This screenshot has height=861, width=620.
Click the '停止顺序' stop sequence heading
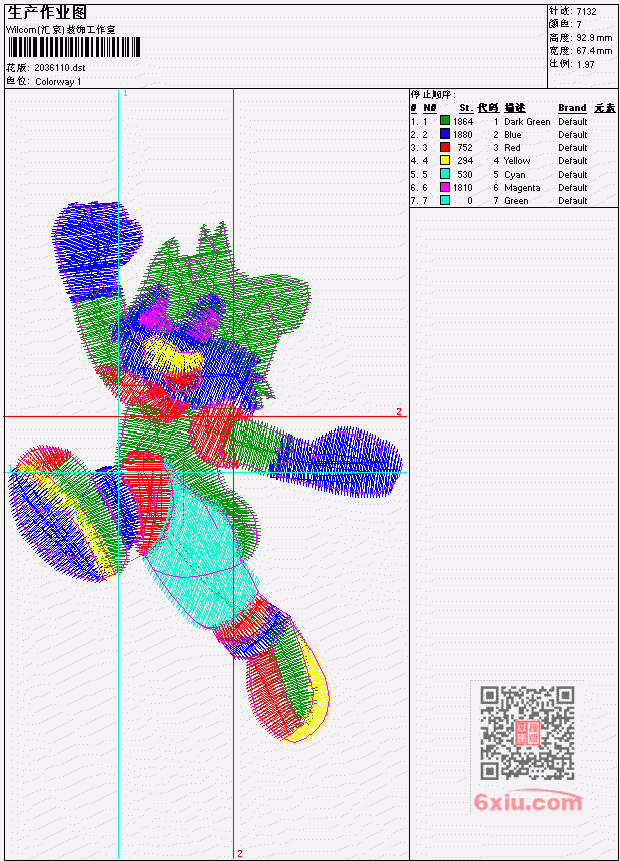(x=433, y=95)
